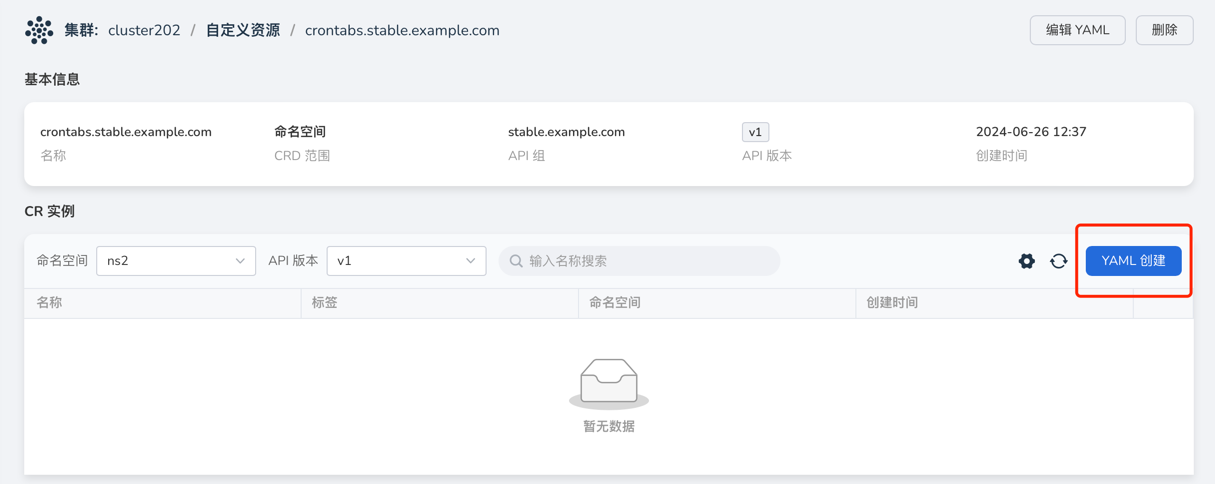The height and width of the screenshot is (484, 1215).
Task: Click the empty inbox placeholder icon
Action: 608,382
